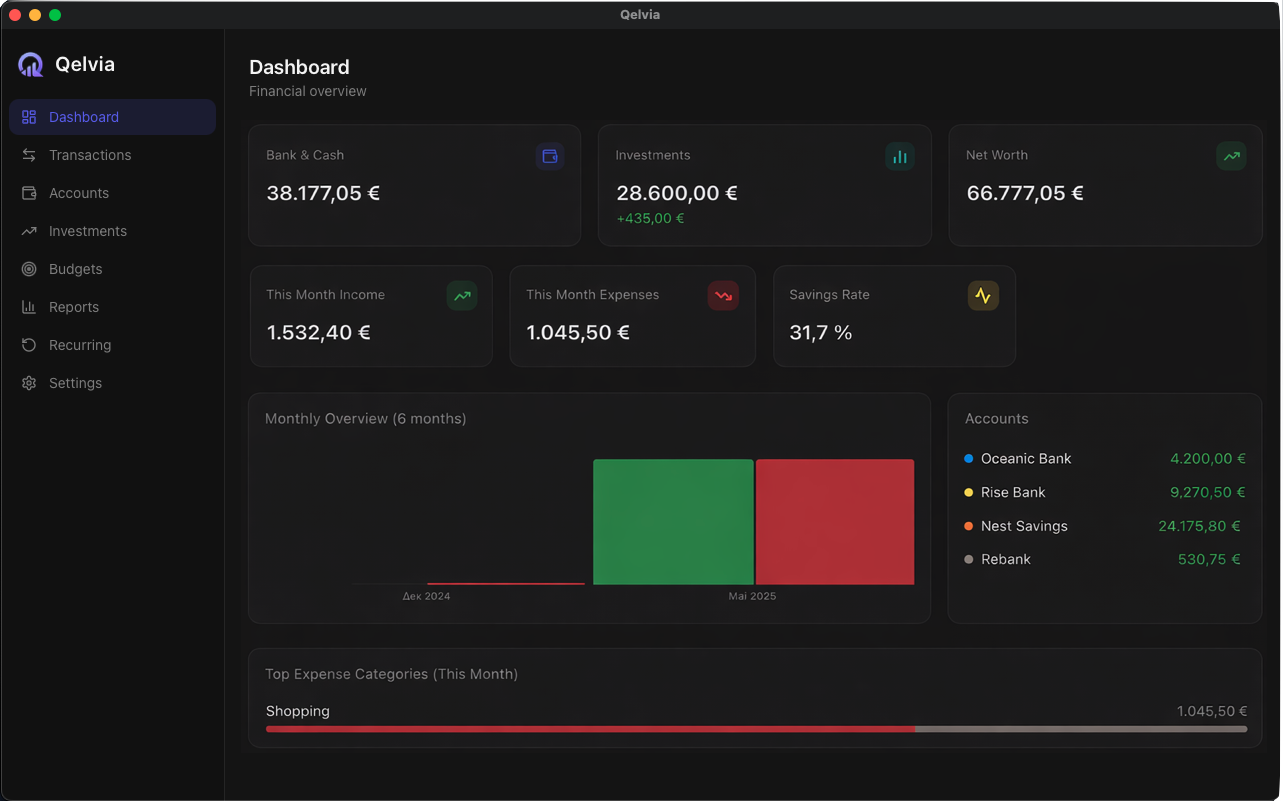Viewport: 1283px width, 801px height.
Task: Click the green trend icon on Net Worth card
Action: (1231, 156)
